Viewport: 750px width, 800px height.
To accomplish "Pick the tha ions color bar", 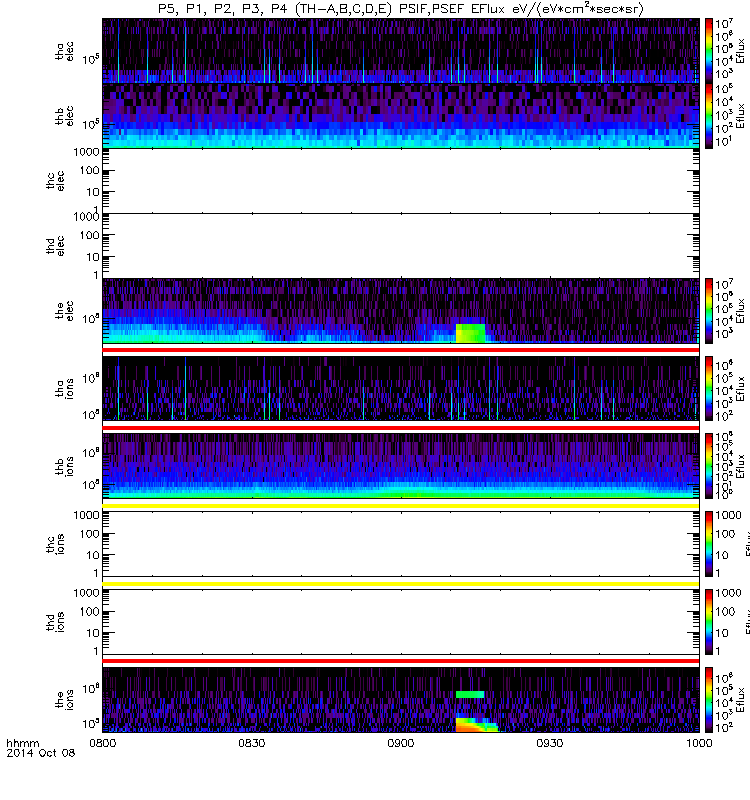I will pyautogui.click(x=709, y=388).
